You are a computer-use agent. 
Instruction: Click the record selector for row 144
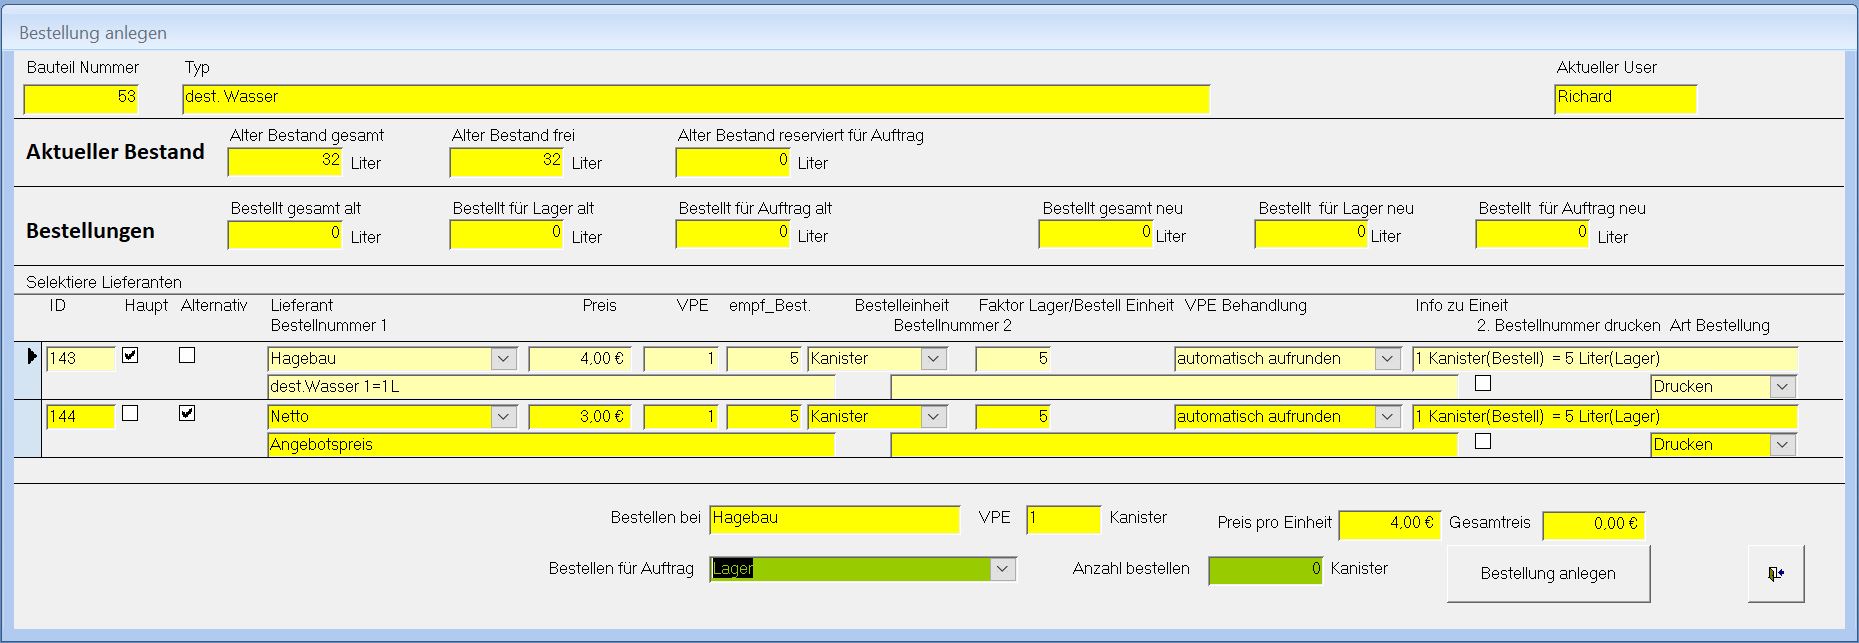30,428
